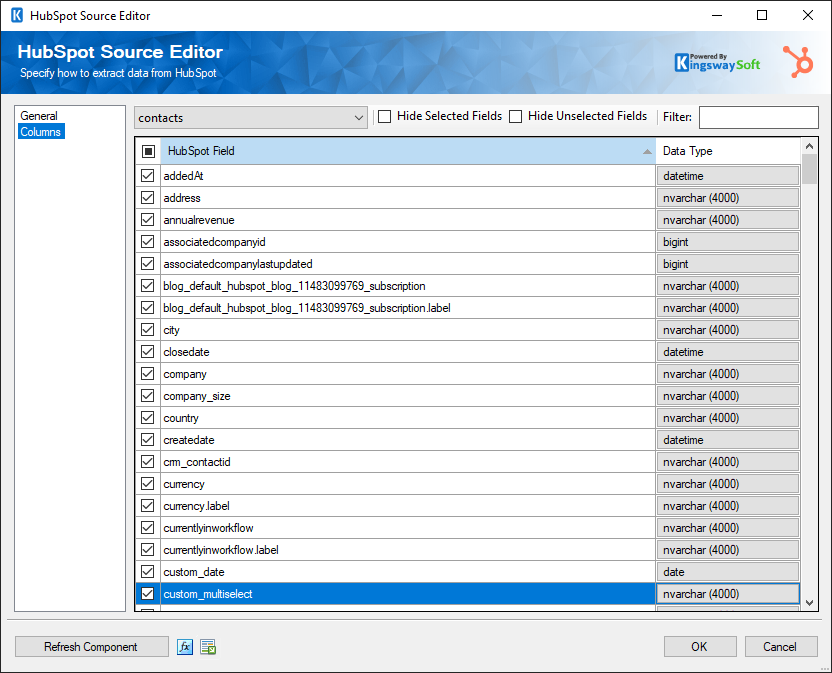The height and width of the screenshot is (673, 832).
Task: Click the datetime type cell for addedAt
Action: pyautogui.click(x=727, y=176)
